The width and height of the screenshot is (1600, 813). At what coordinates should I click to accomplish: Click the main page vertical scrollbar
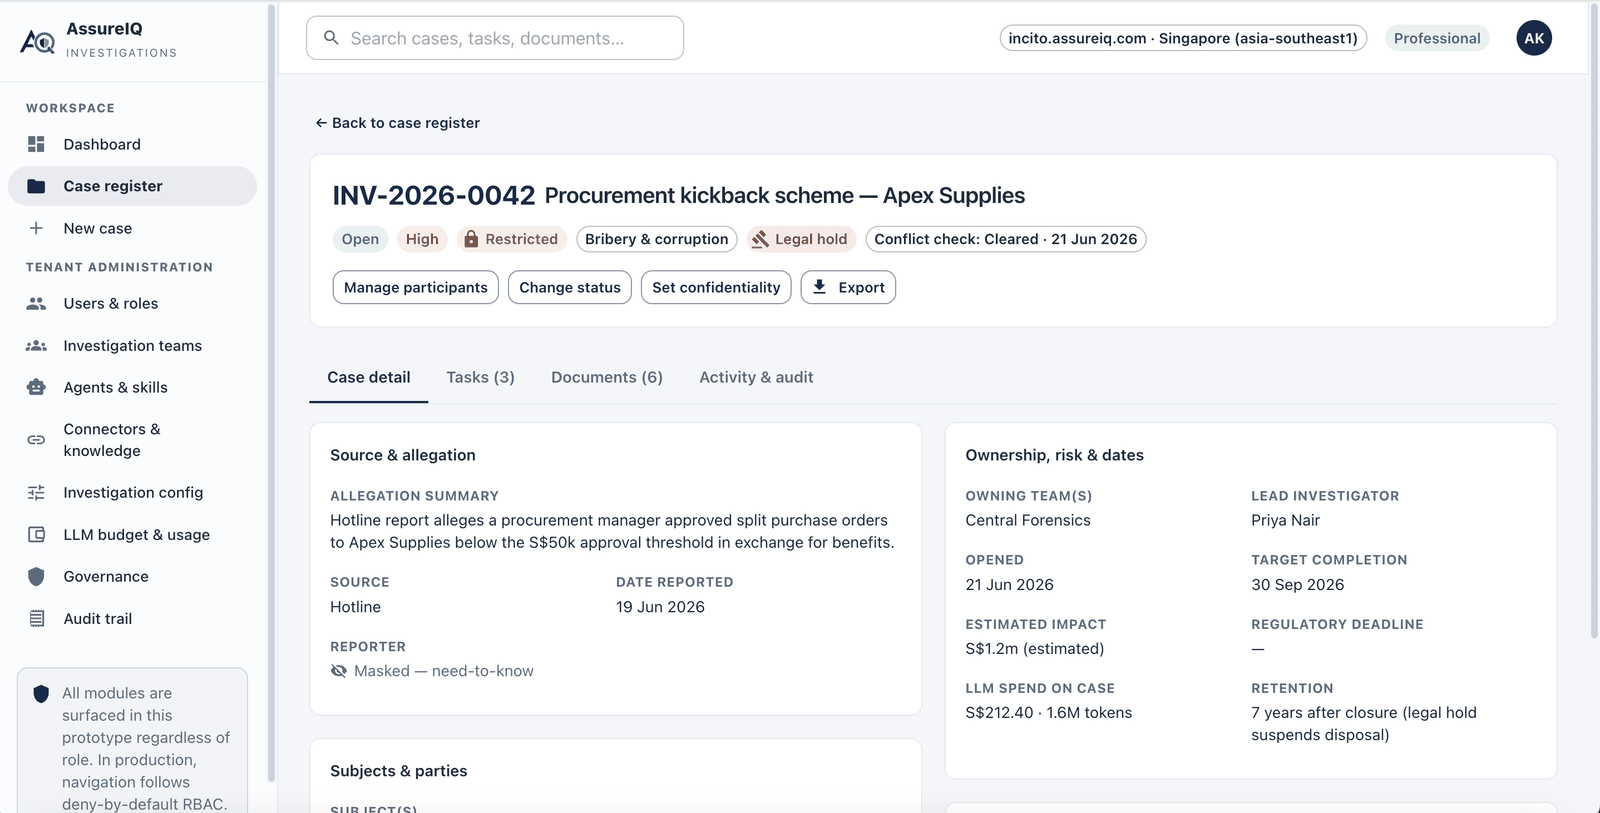[1594, 322]
